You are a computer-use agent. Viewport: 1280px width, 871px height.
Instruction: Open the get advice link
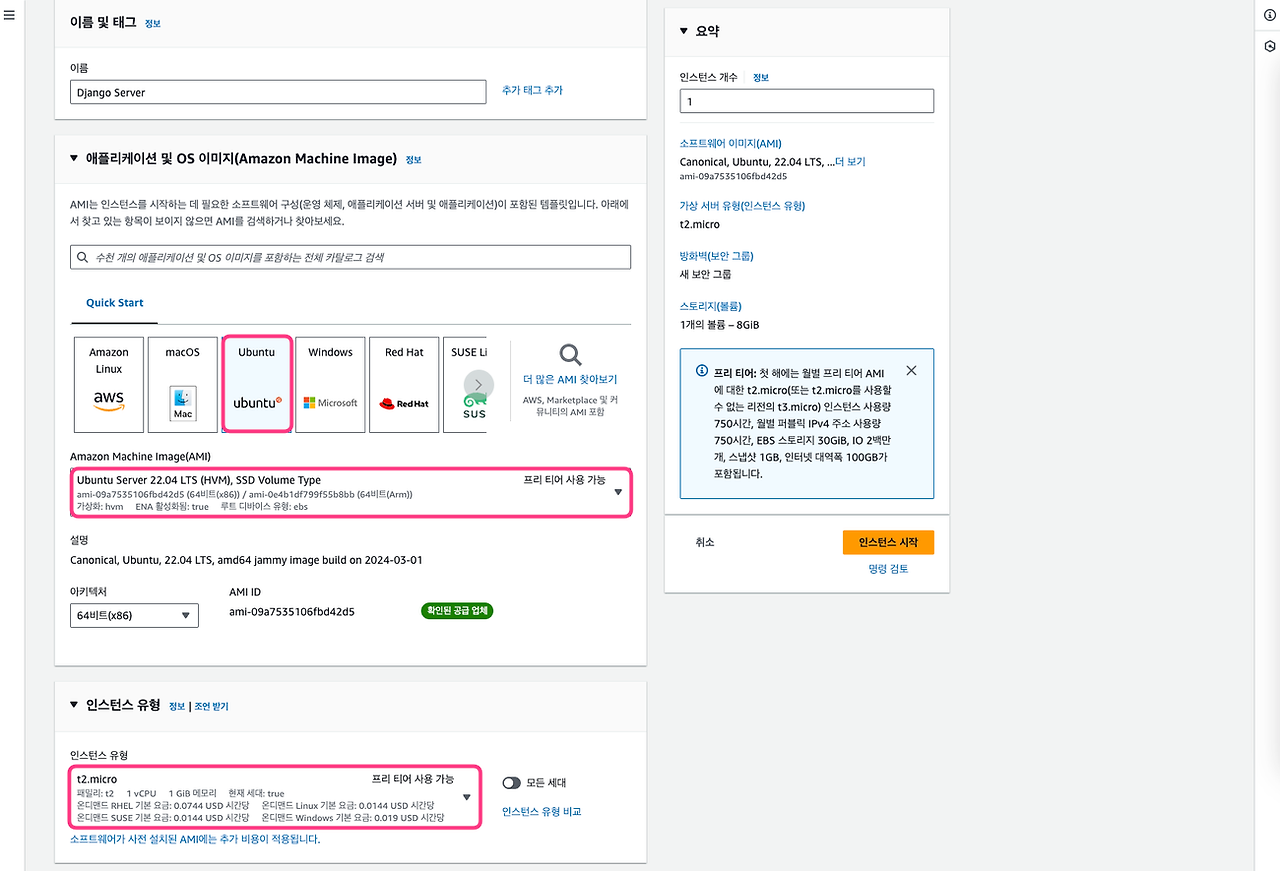tap(211, 706)
